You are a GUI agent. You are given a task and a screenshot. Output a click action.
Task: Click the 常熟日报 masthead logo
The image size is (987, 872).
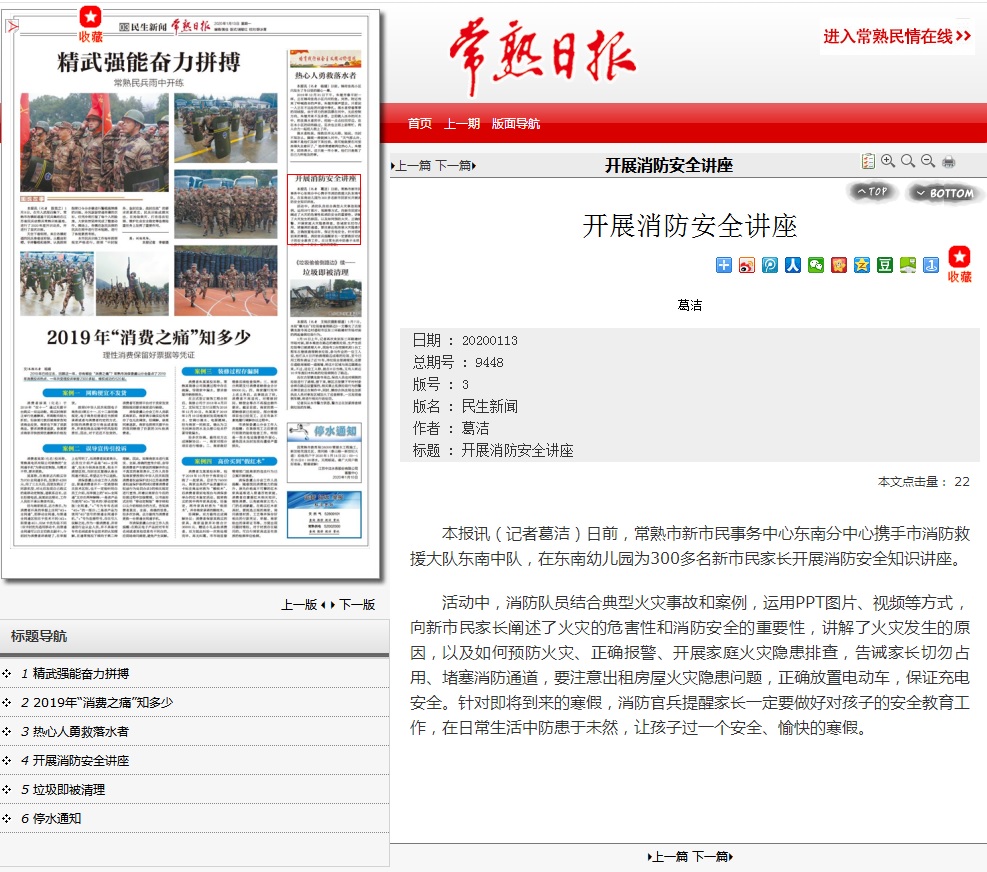[542, 55]
